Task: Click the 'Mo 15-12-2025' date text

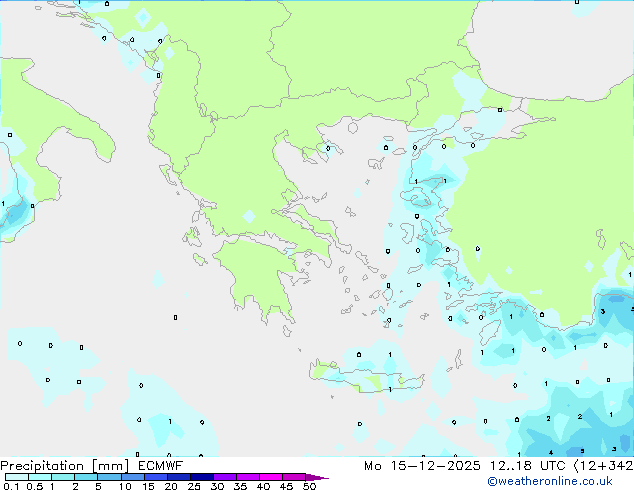Action: pos(422,466)
